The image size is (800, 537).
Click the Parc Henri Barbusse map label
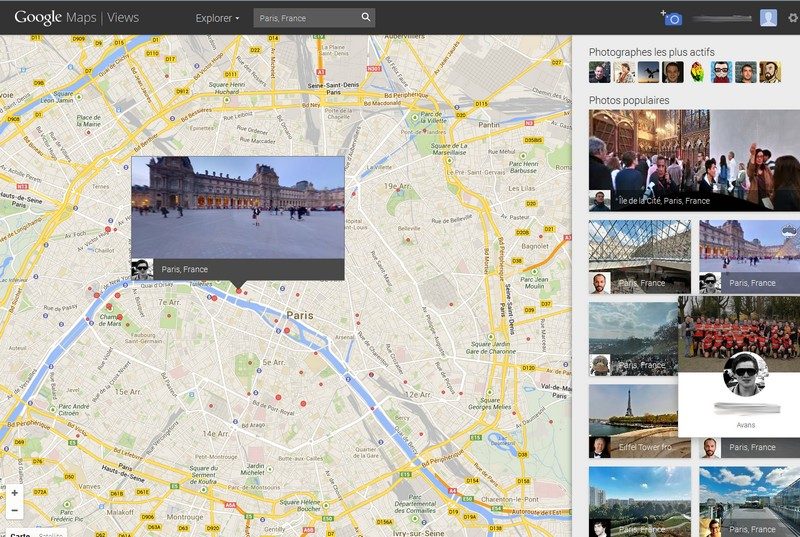tap(523, 167)
